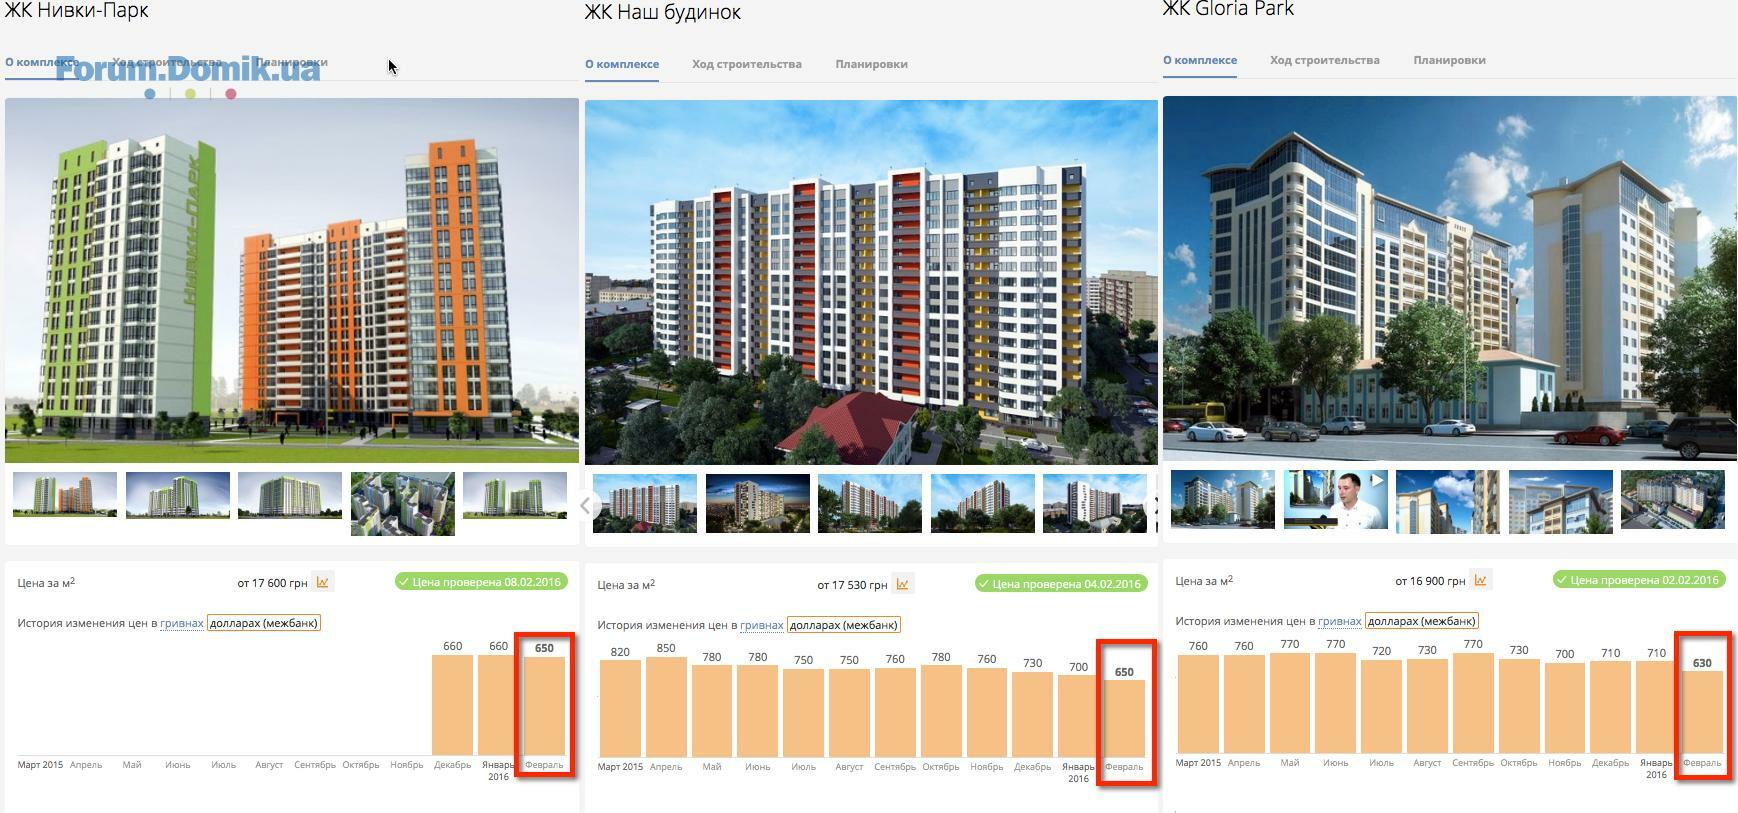Viewport: 1738px width, 813px height.
Task: Open О комплексе tab of ЖК Gloria Park
Action: pos(1200,60)
